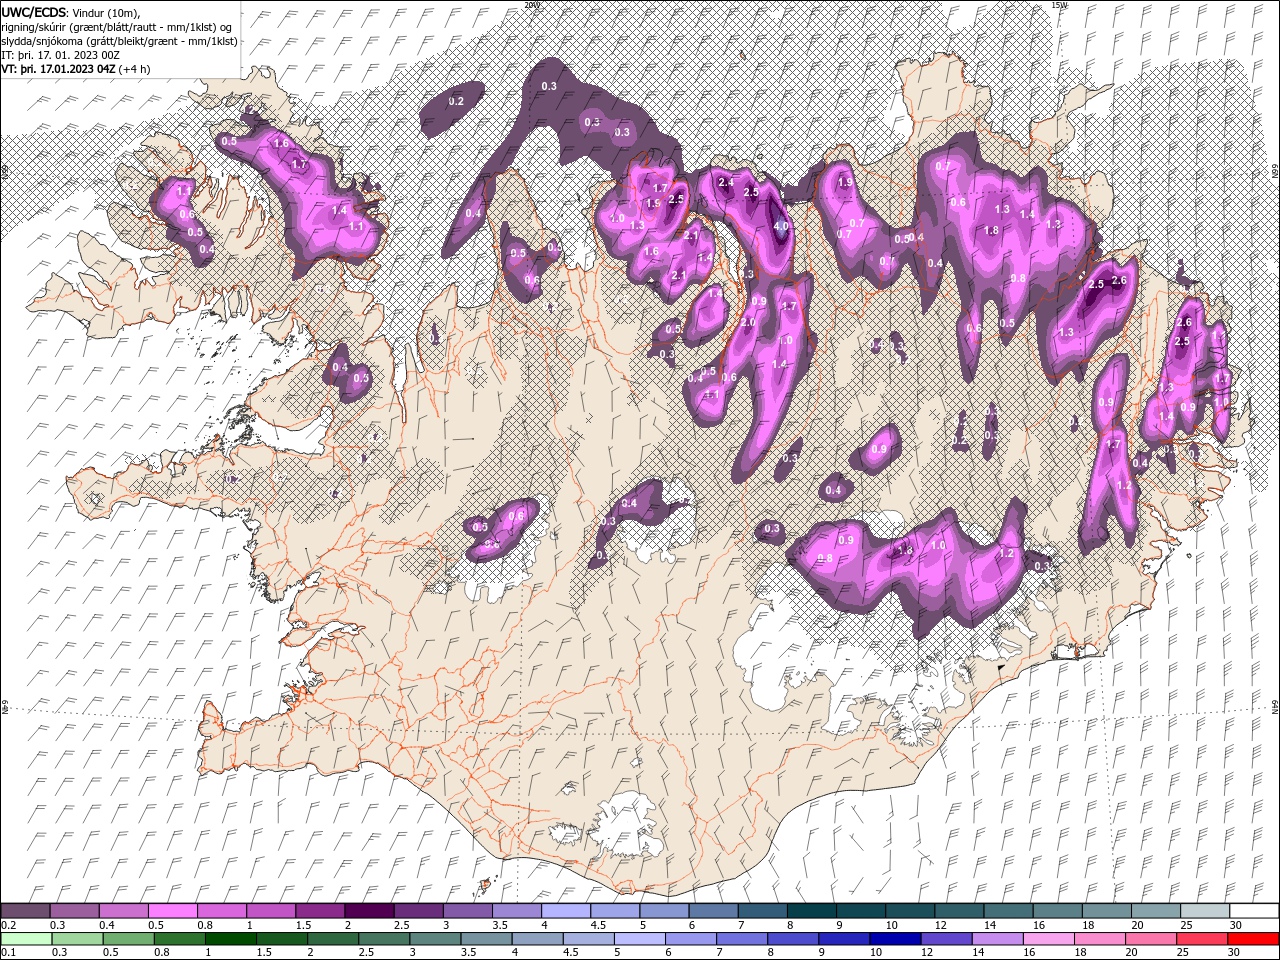Image resolution: width=1280 pixels, height=960 pixels.
Task: Select upper legend dark purple 2–2.5 swatch
Action: [x=369, y=910]
